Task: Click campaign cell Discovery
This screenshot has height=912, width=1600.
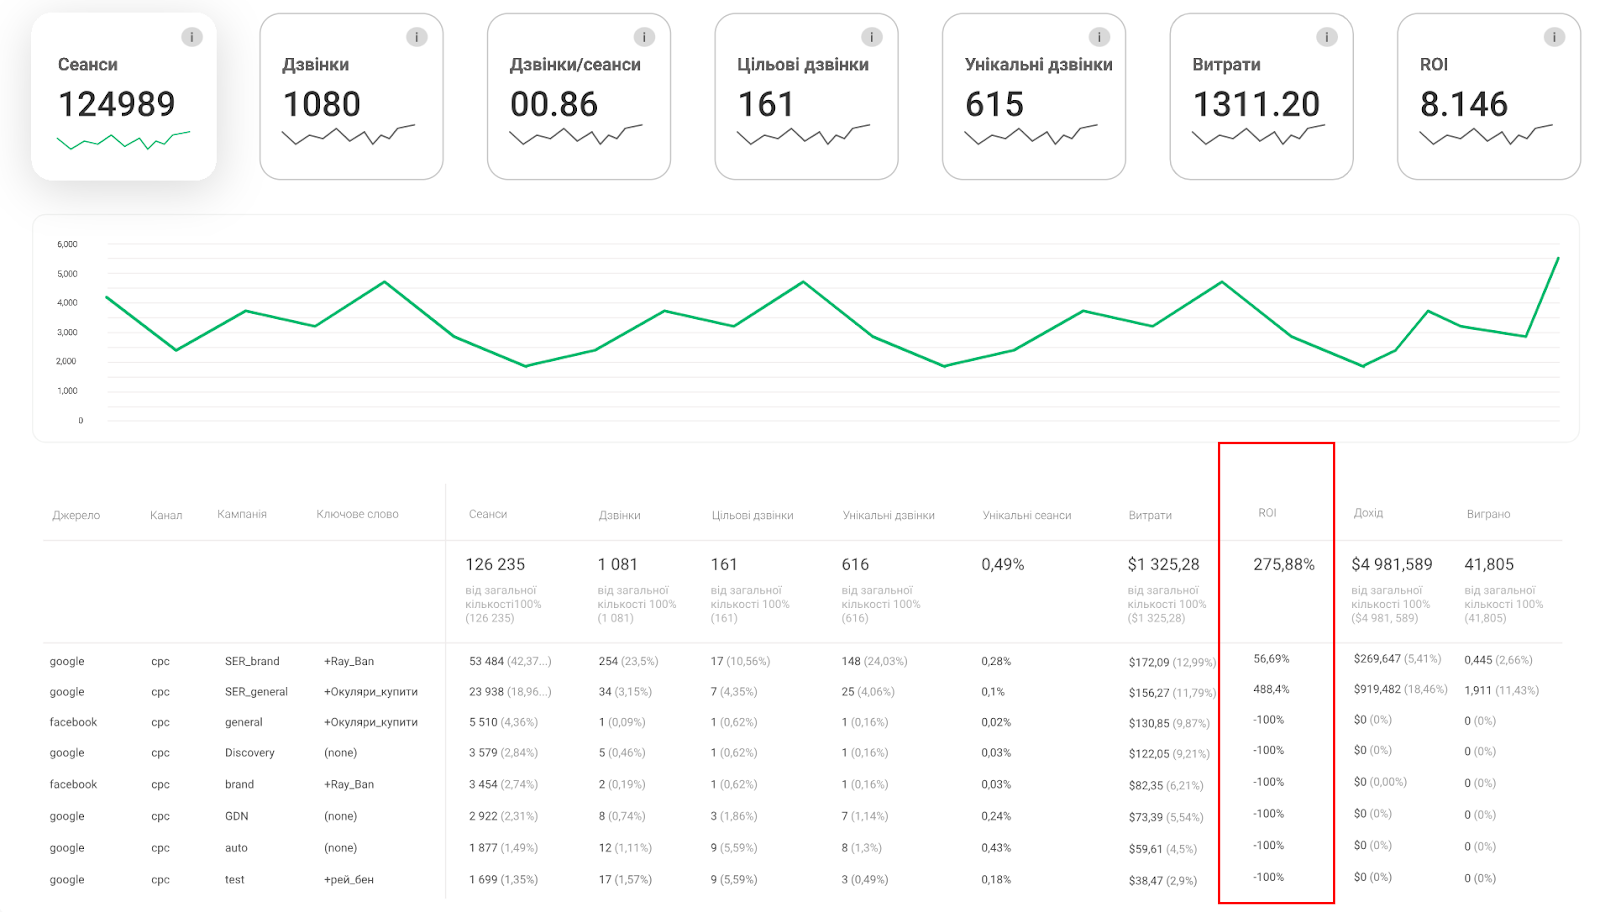Action: pyautogui.click(x=249, y=752)
